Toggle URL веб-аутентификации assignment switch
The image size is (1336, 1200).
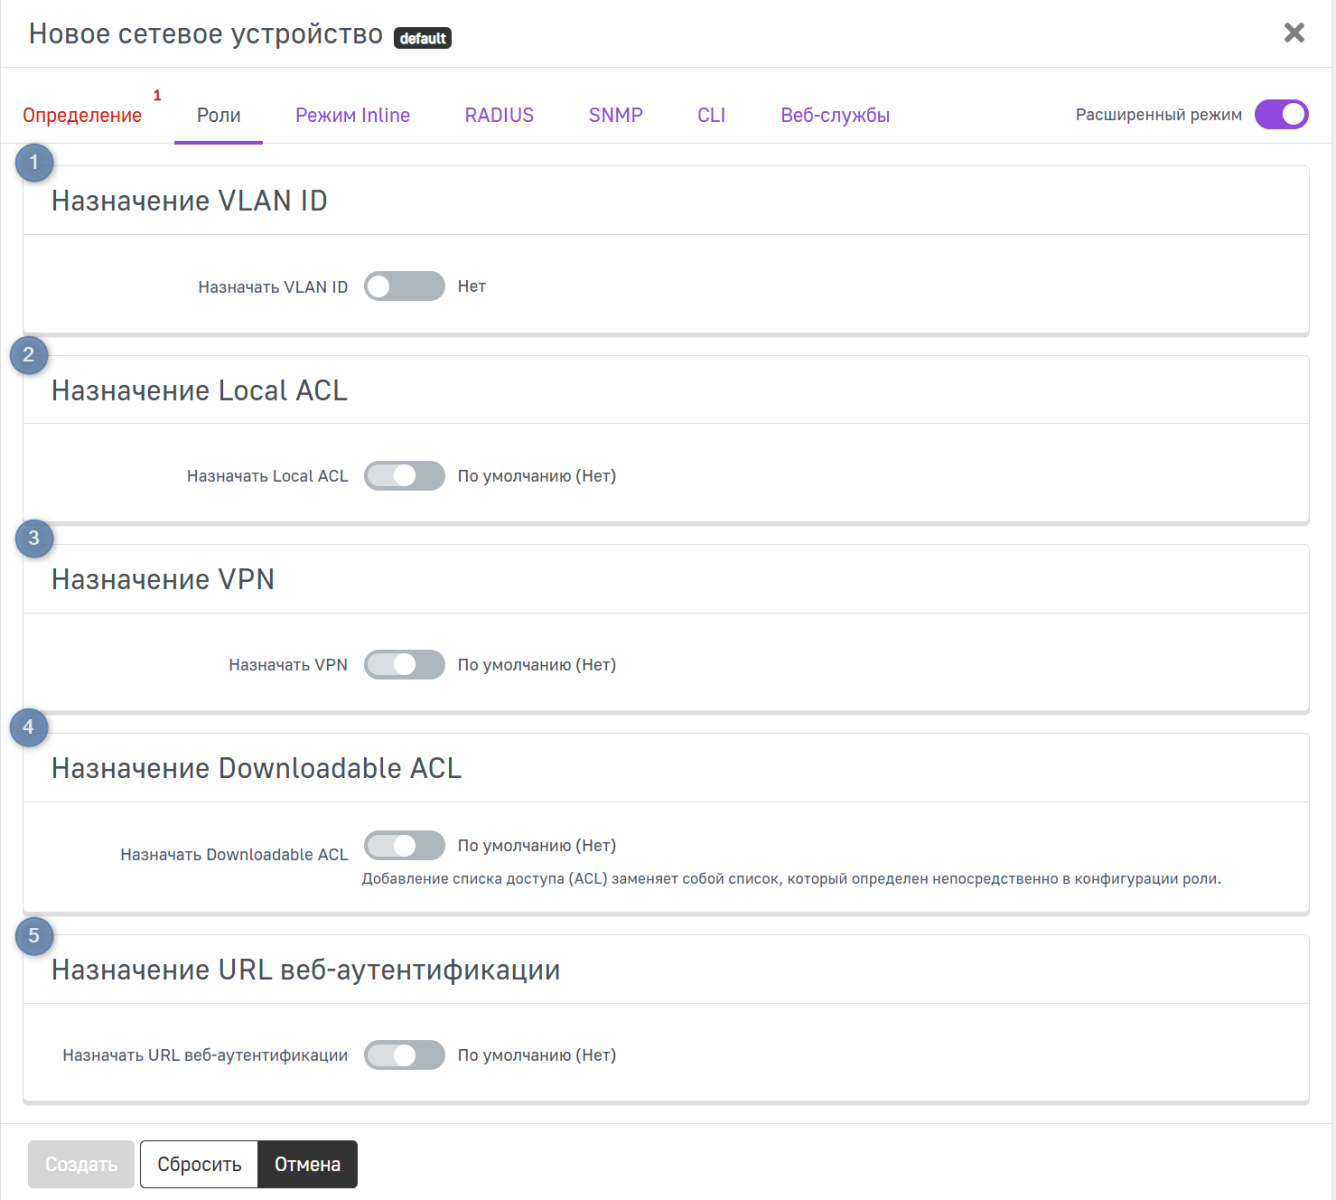[404, 1055]
